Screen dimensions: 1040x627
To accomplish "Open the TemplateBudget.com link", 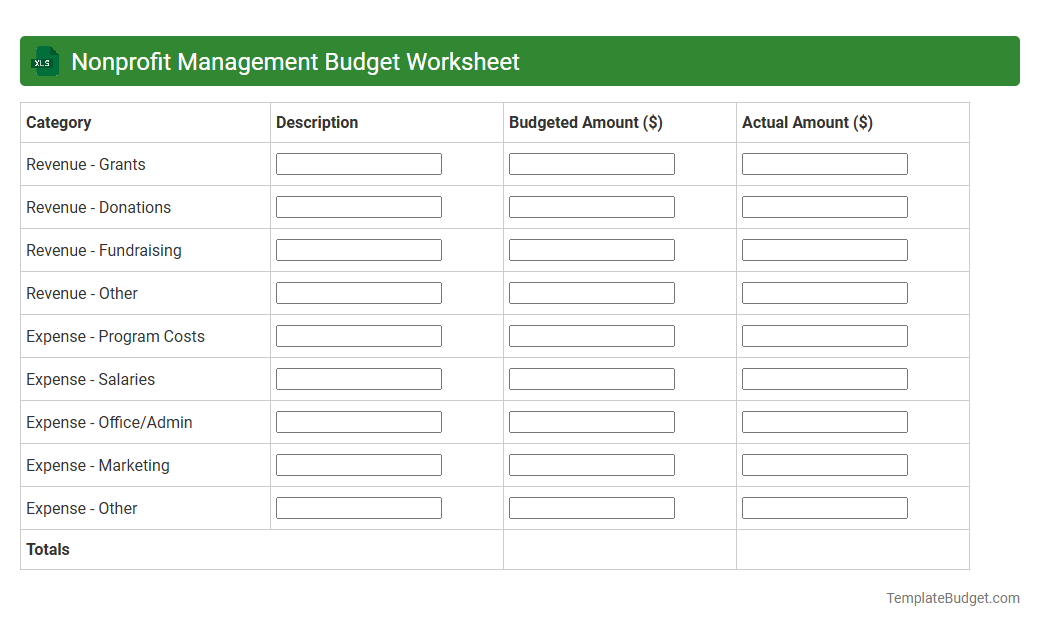I will [x=952, y=598].
